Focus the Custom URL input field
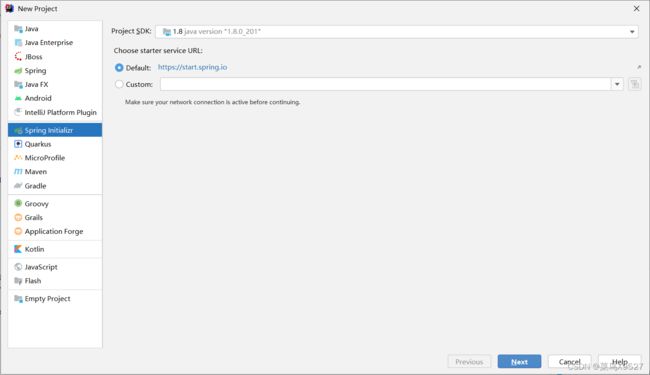The width and height of the screenshot is (650, 375). pyautogui.click(x=385, y=84)
